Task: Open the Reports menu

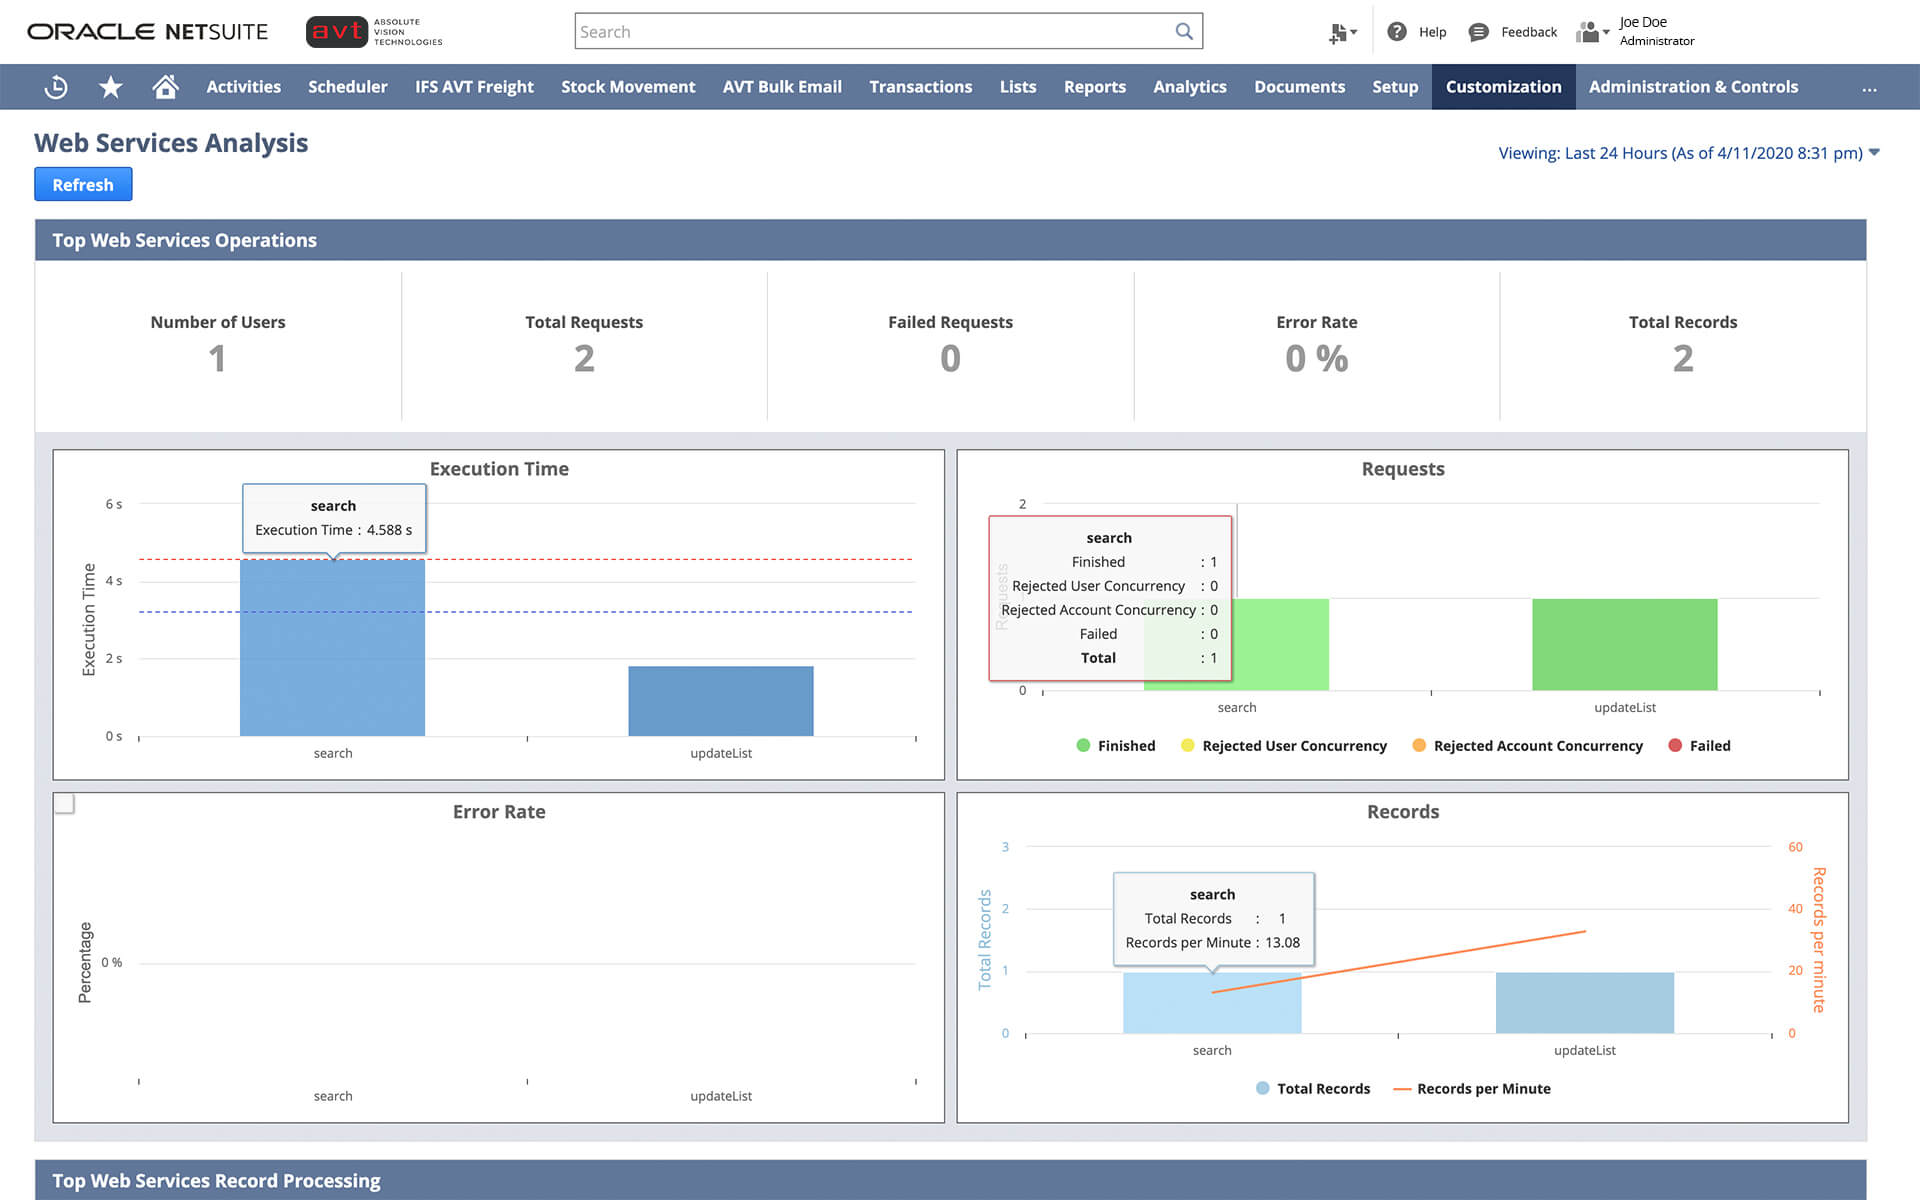Action: (x=1094, y=87)
